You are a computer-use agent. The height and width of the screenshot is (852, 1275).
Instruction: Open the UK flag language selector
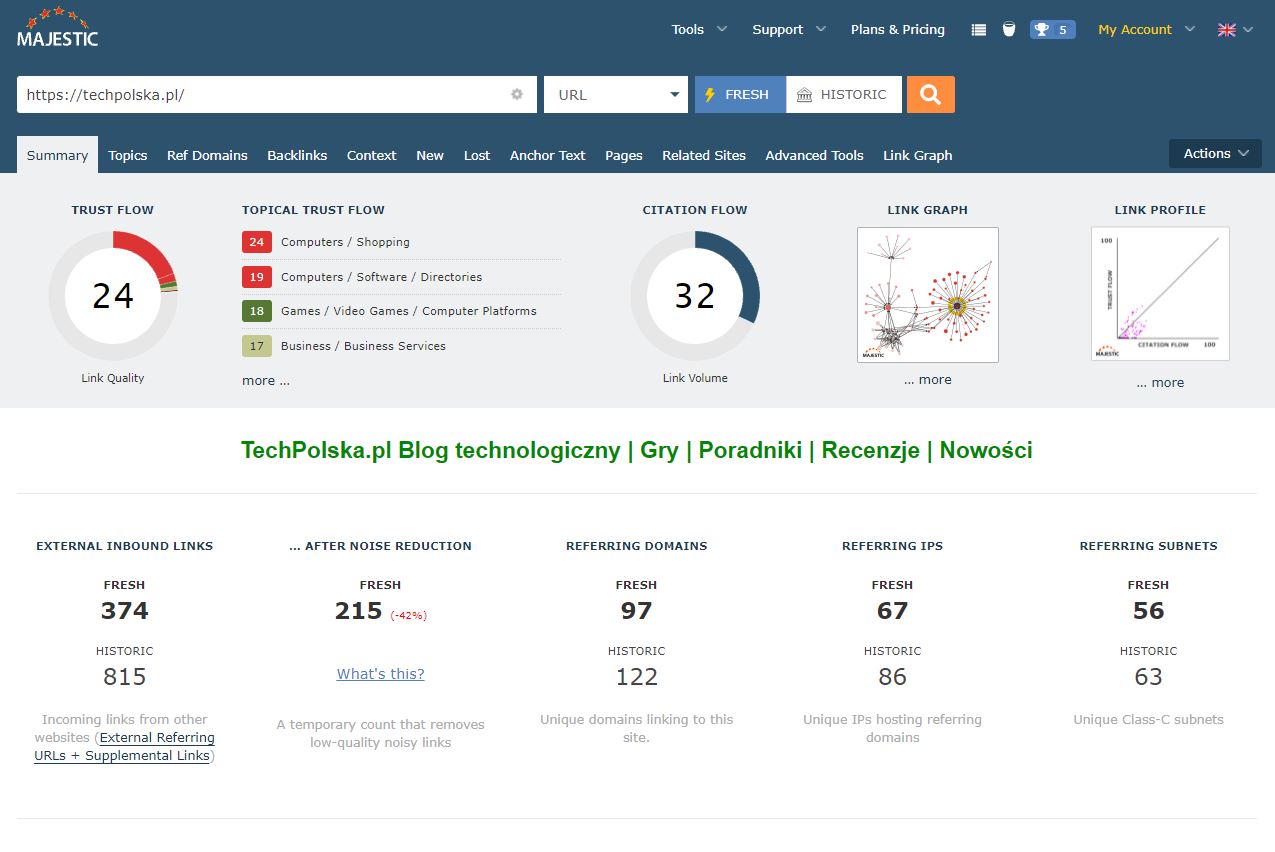tap(1234, 30)
